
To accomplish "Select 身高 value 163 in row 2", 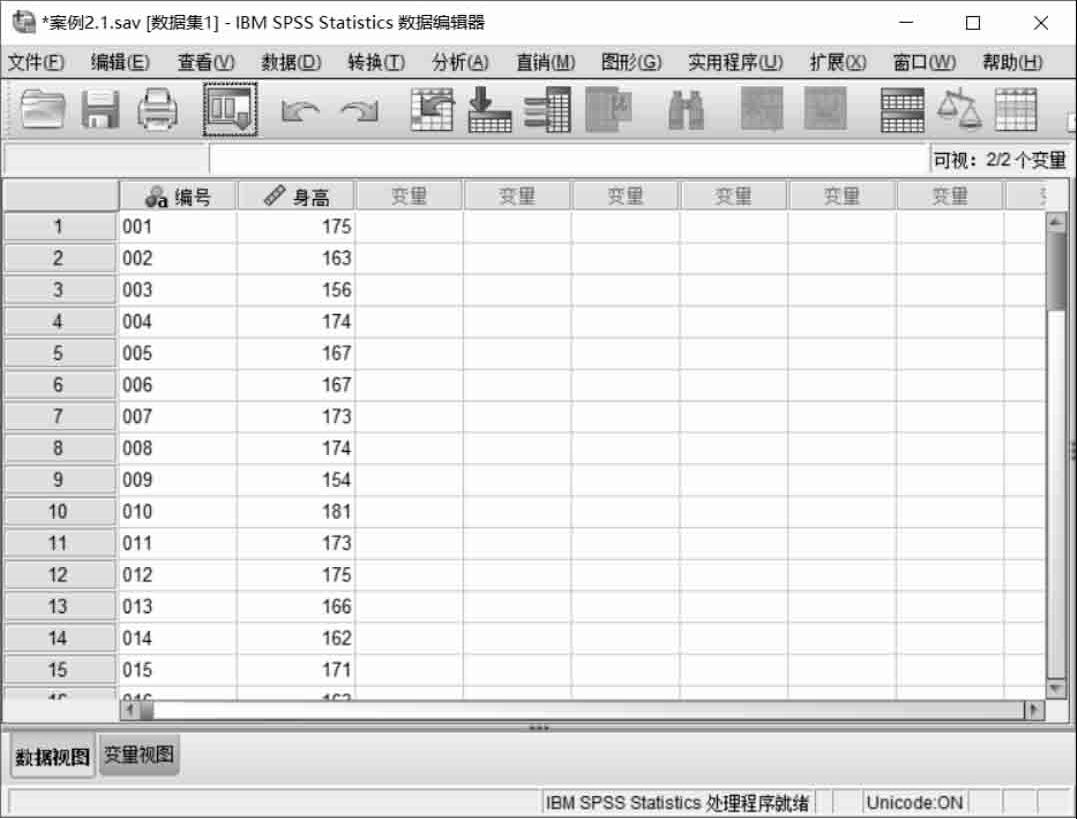I will 296,258.
